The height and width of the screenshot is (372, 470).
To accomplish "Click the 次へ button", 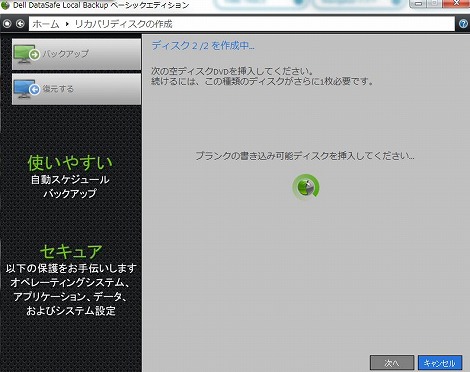I will 392,363.
